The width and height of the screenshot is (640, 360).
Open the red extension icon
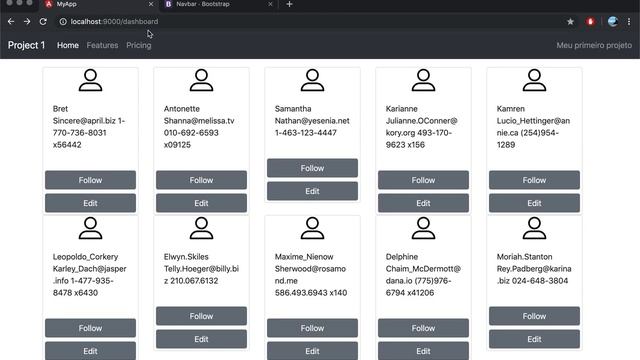[x=590, y=21]
